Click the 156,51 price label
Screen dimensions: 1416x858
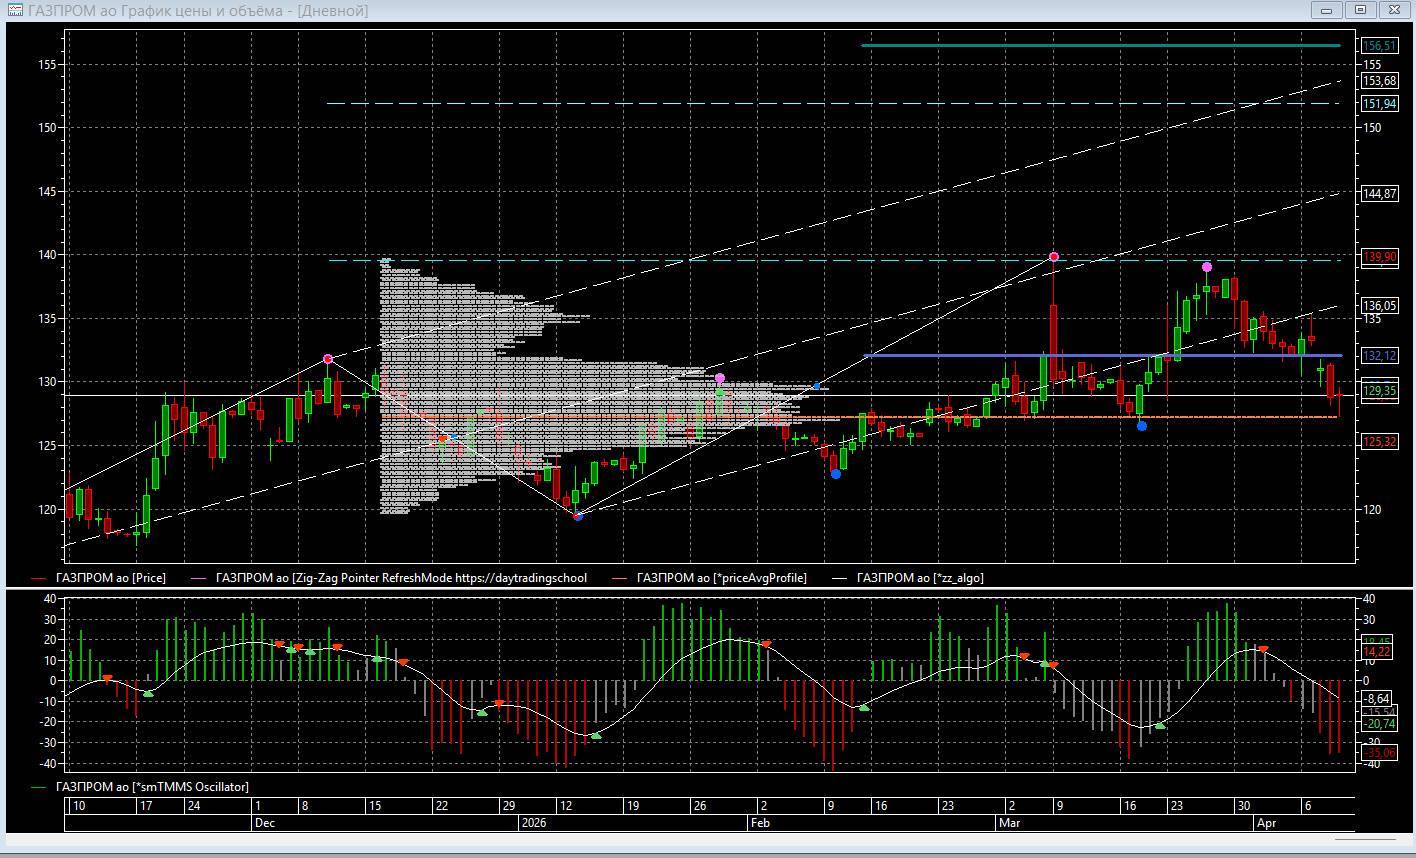click(1379, 46)
